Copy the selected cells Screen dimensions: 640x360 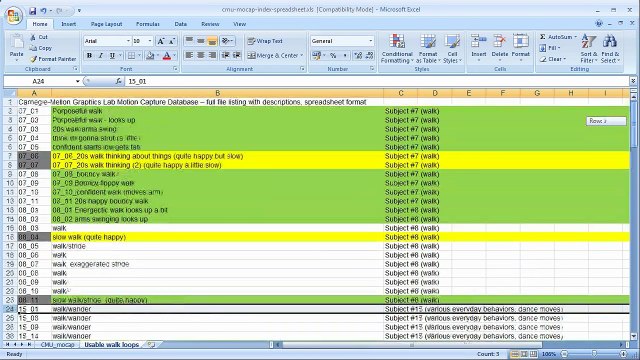coord(41,48)
